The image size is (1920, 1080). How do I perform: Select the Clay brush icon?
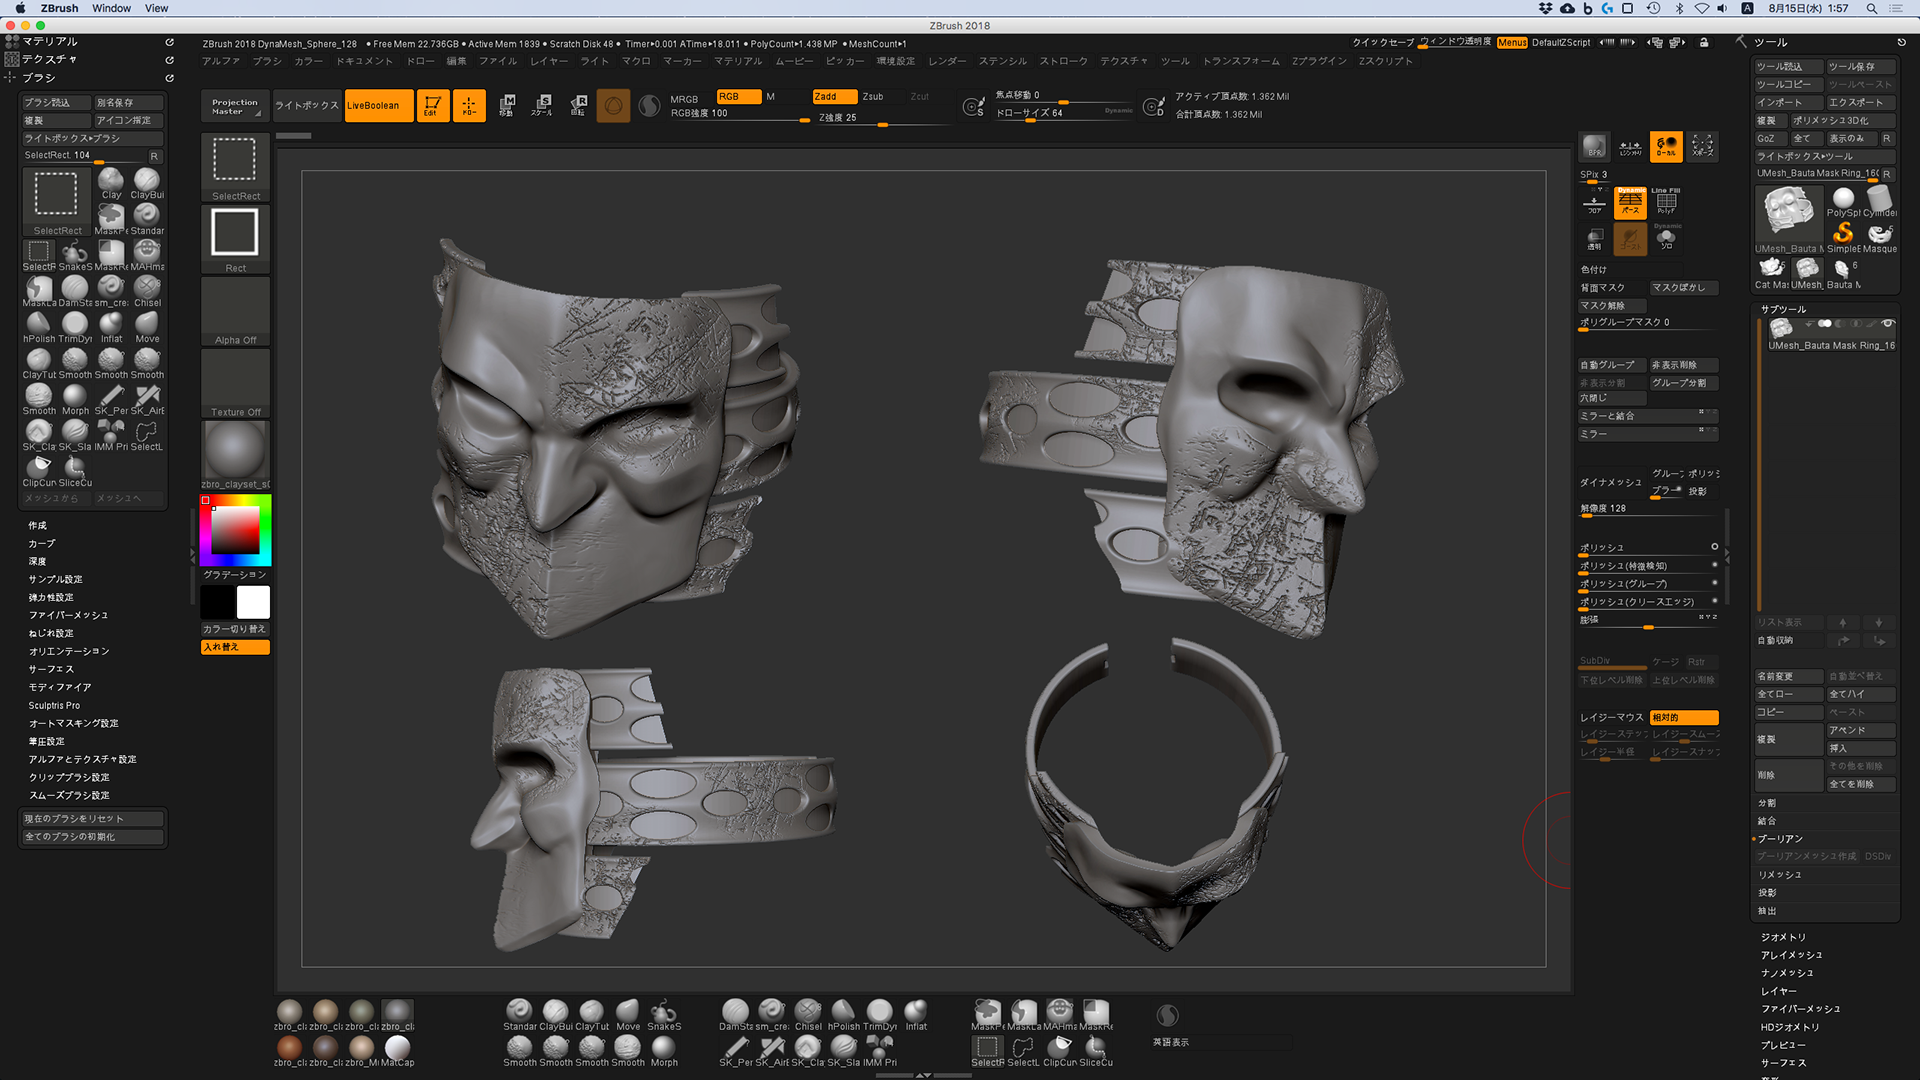[111, 182]
